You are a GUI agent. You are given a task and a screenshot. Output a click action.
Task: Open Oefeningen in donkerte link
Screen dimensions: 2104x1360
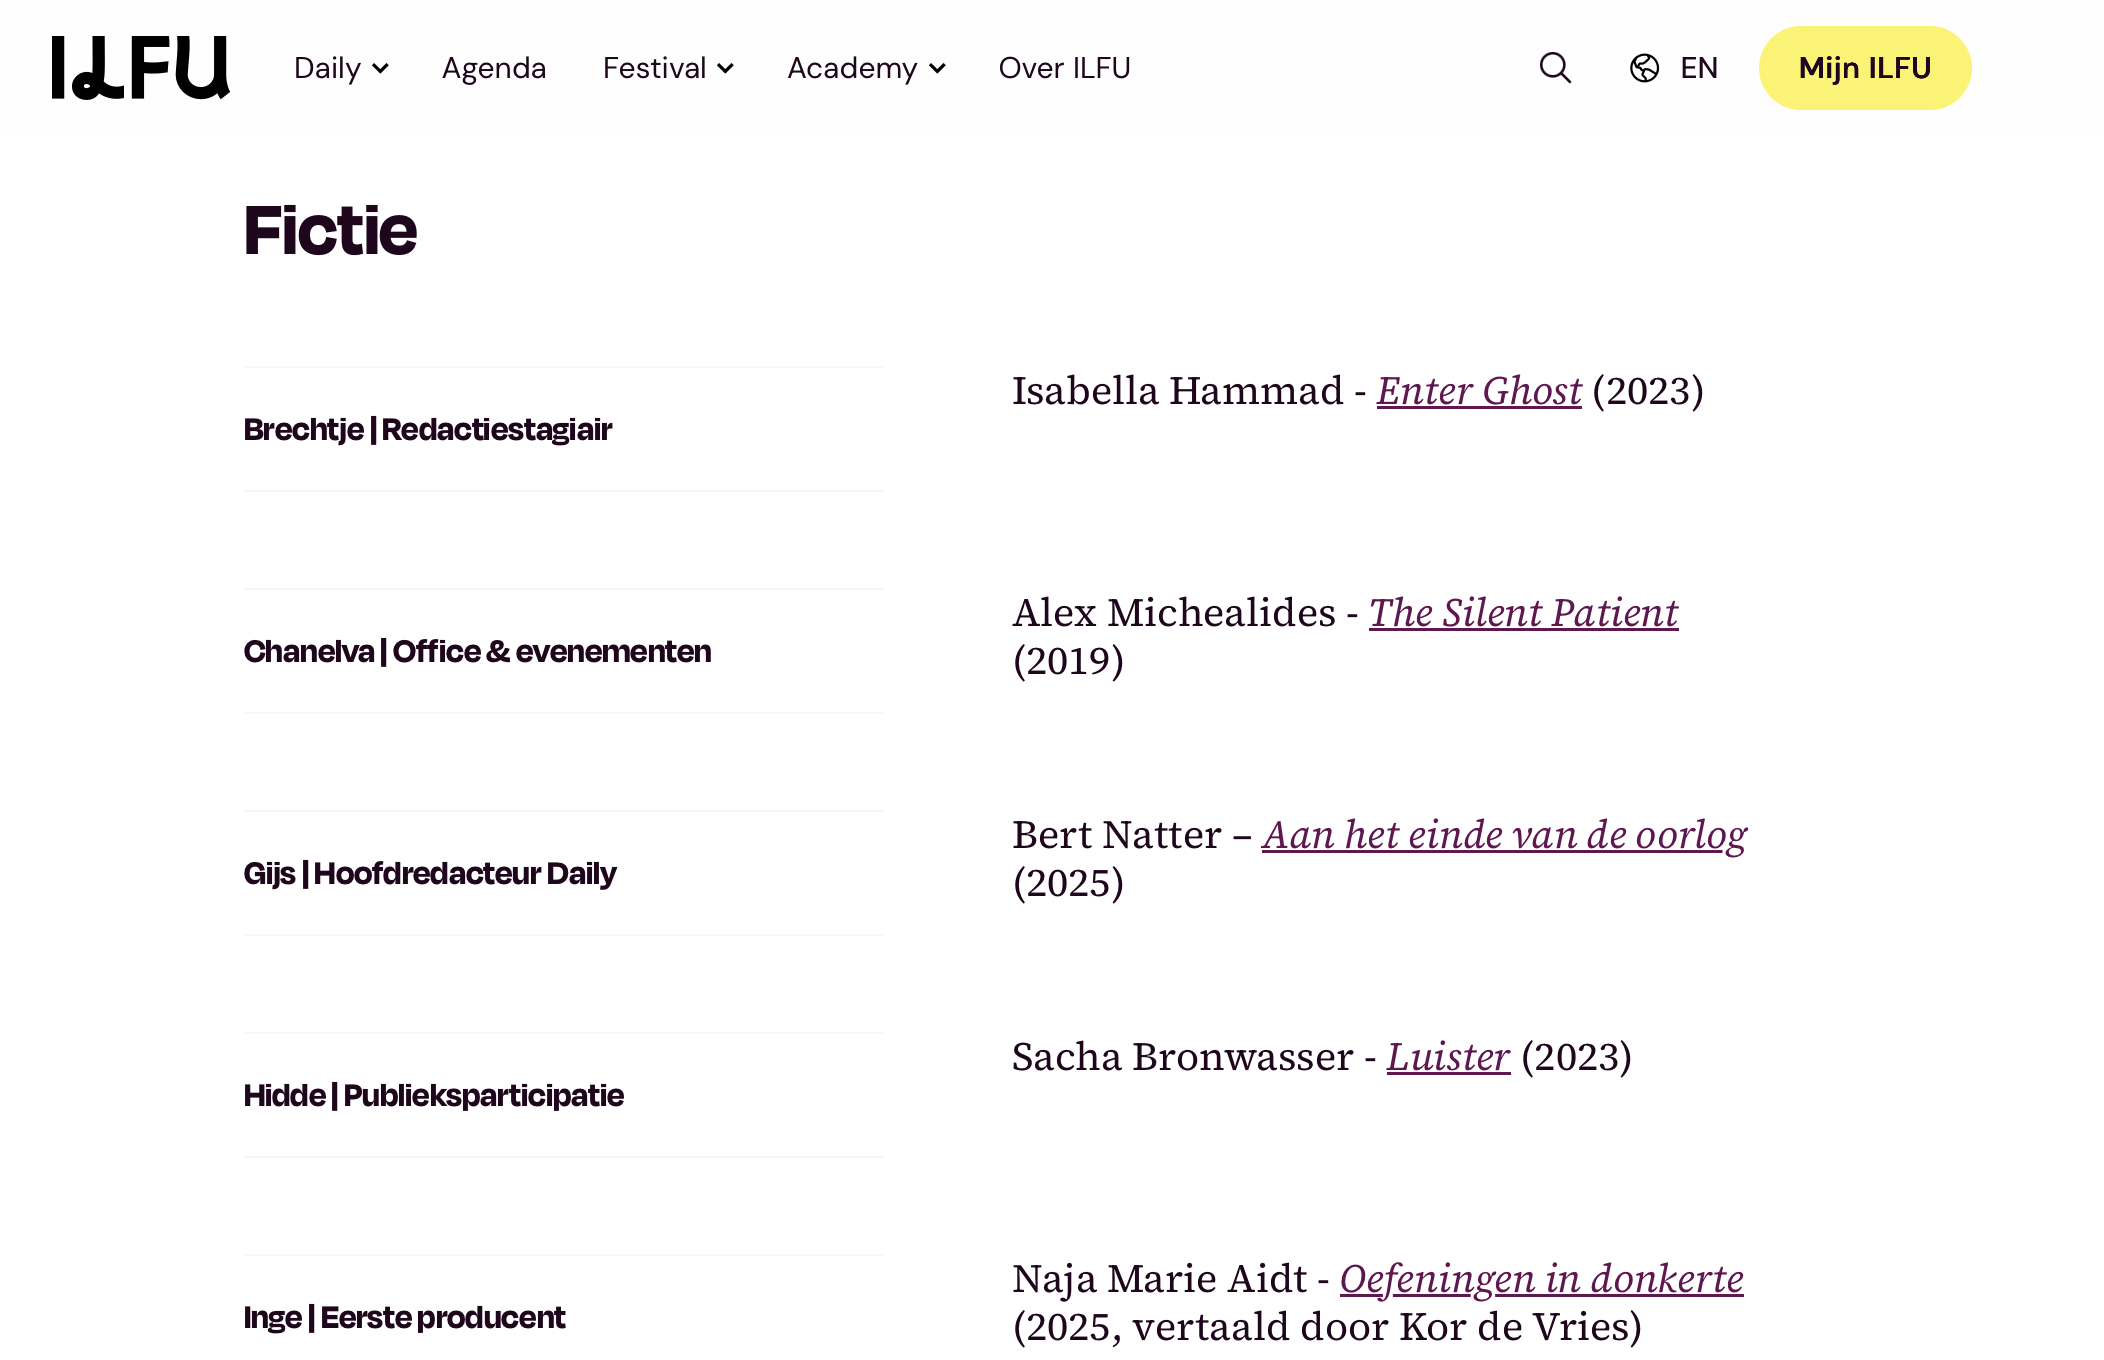pos(1540,1279)
